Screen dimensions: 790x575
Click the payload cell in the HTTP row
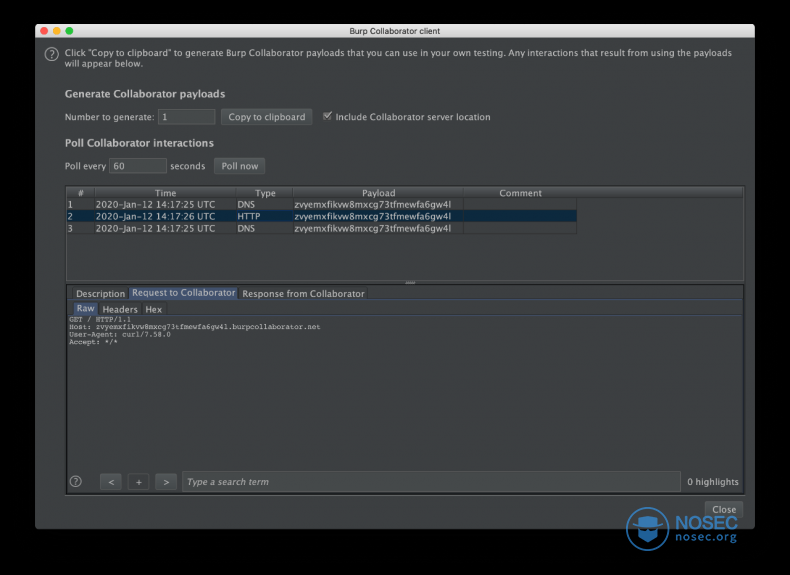pos(378,216)
